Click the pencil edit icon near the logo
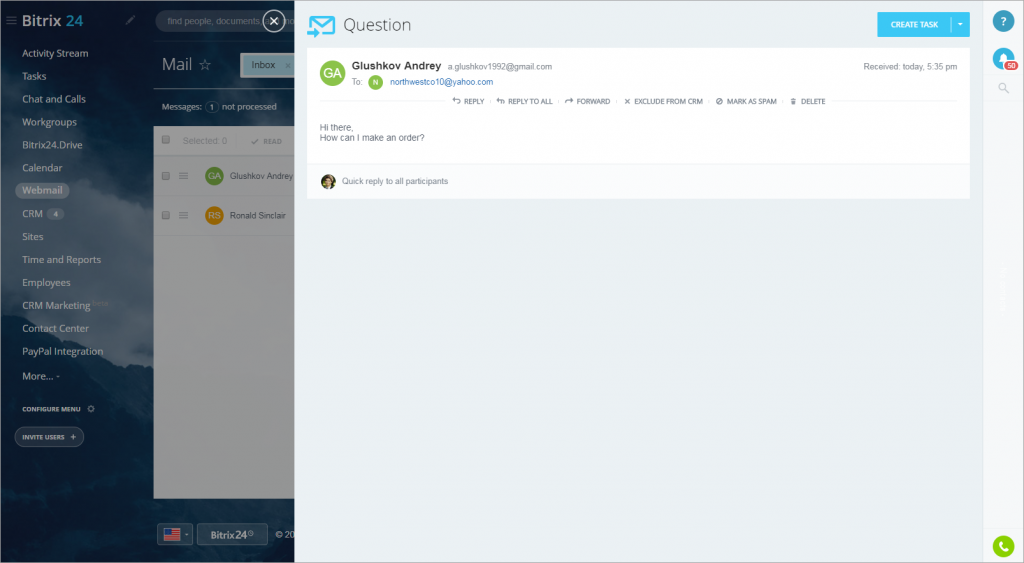This screenshot has width=1024, height=563. click(x=130, y=20)
